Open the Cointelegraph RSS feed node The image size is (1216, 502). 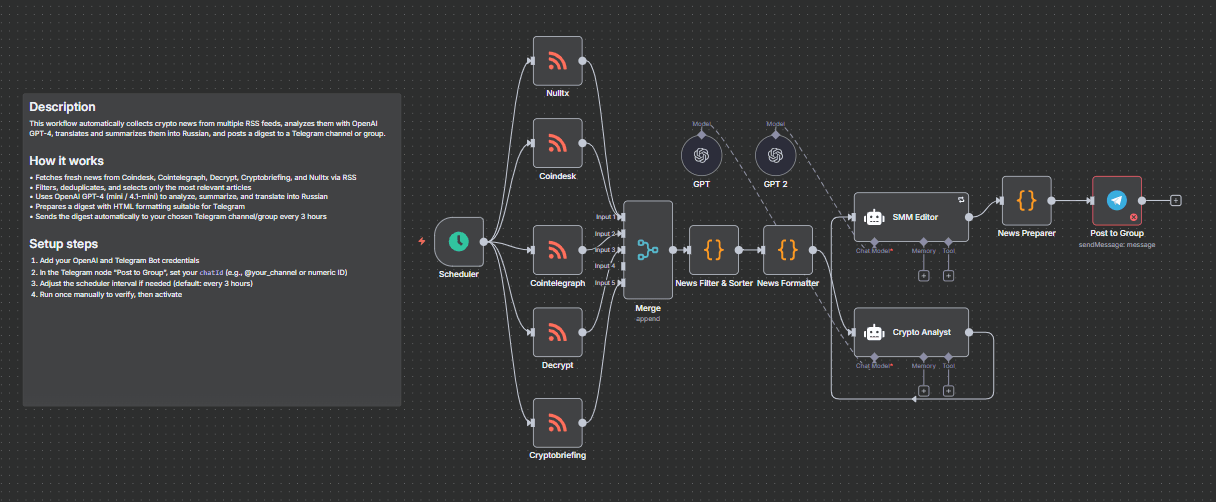tap(557, 250)
